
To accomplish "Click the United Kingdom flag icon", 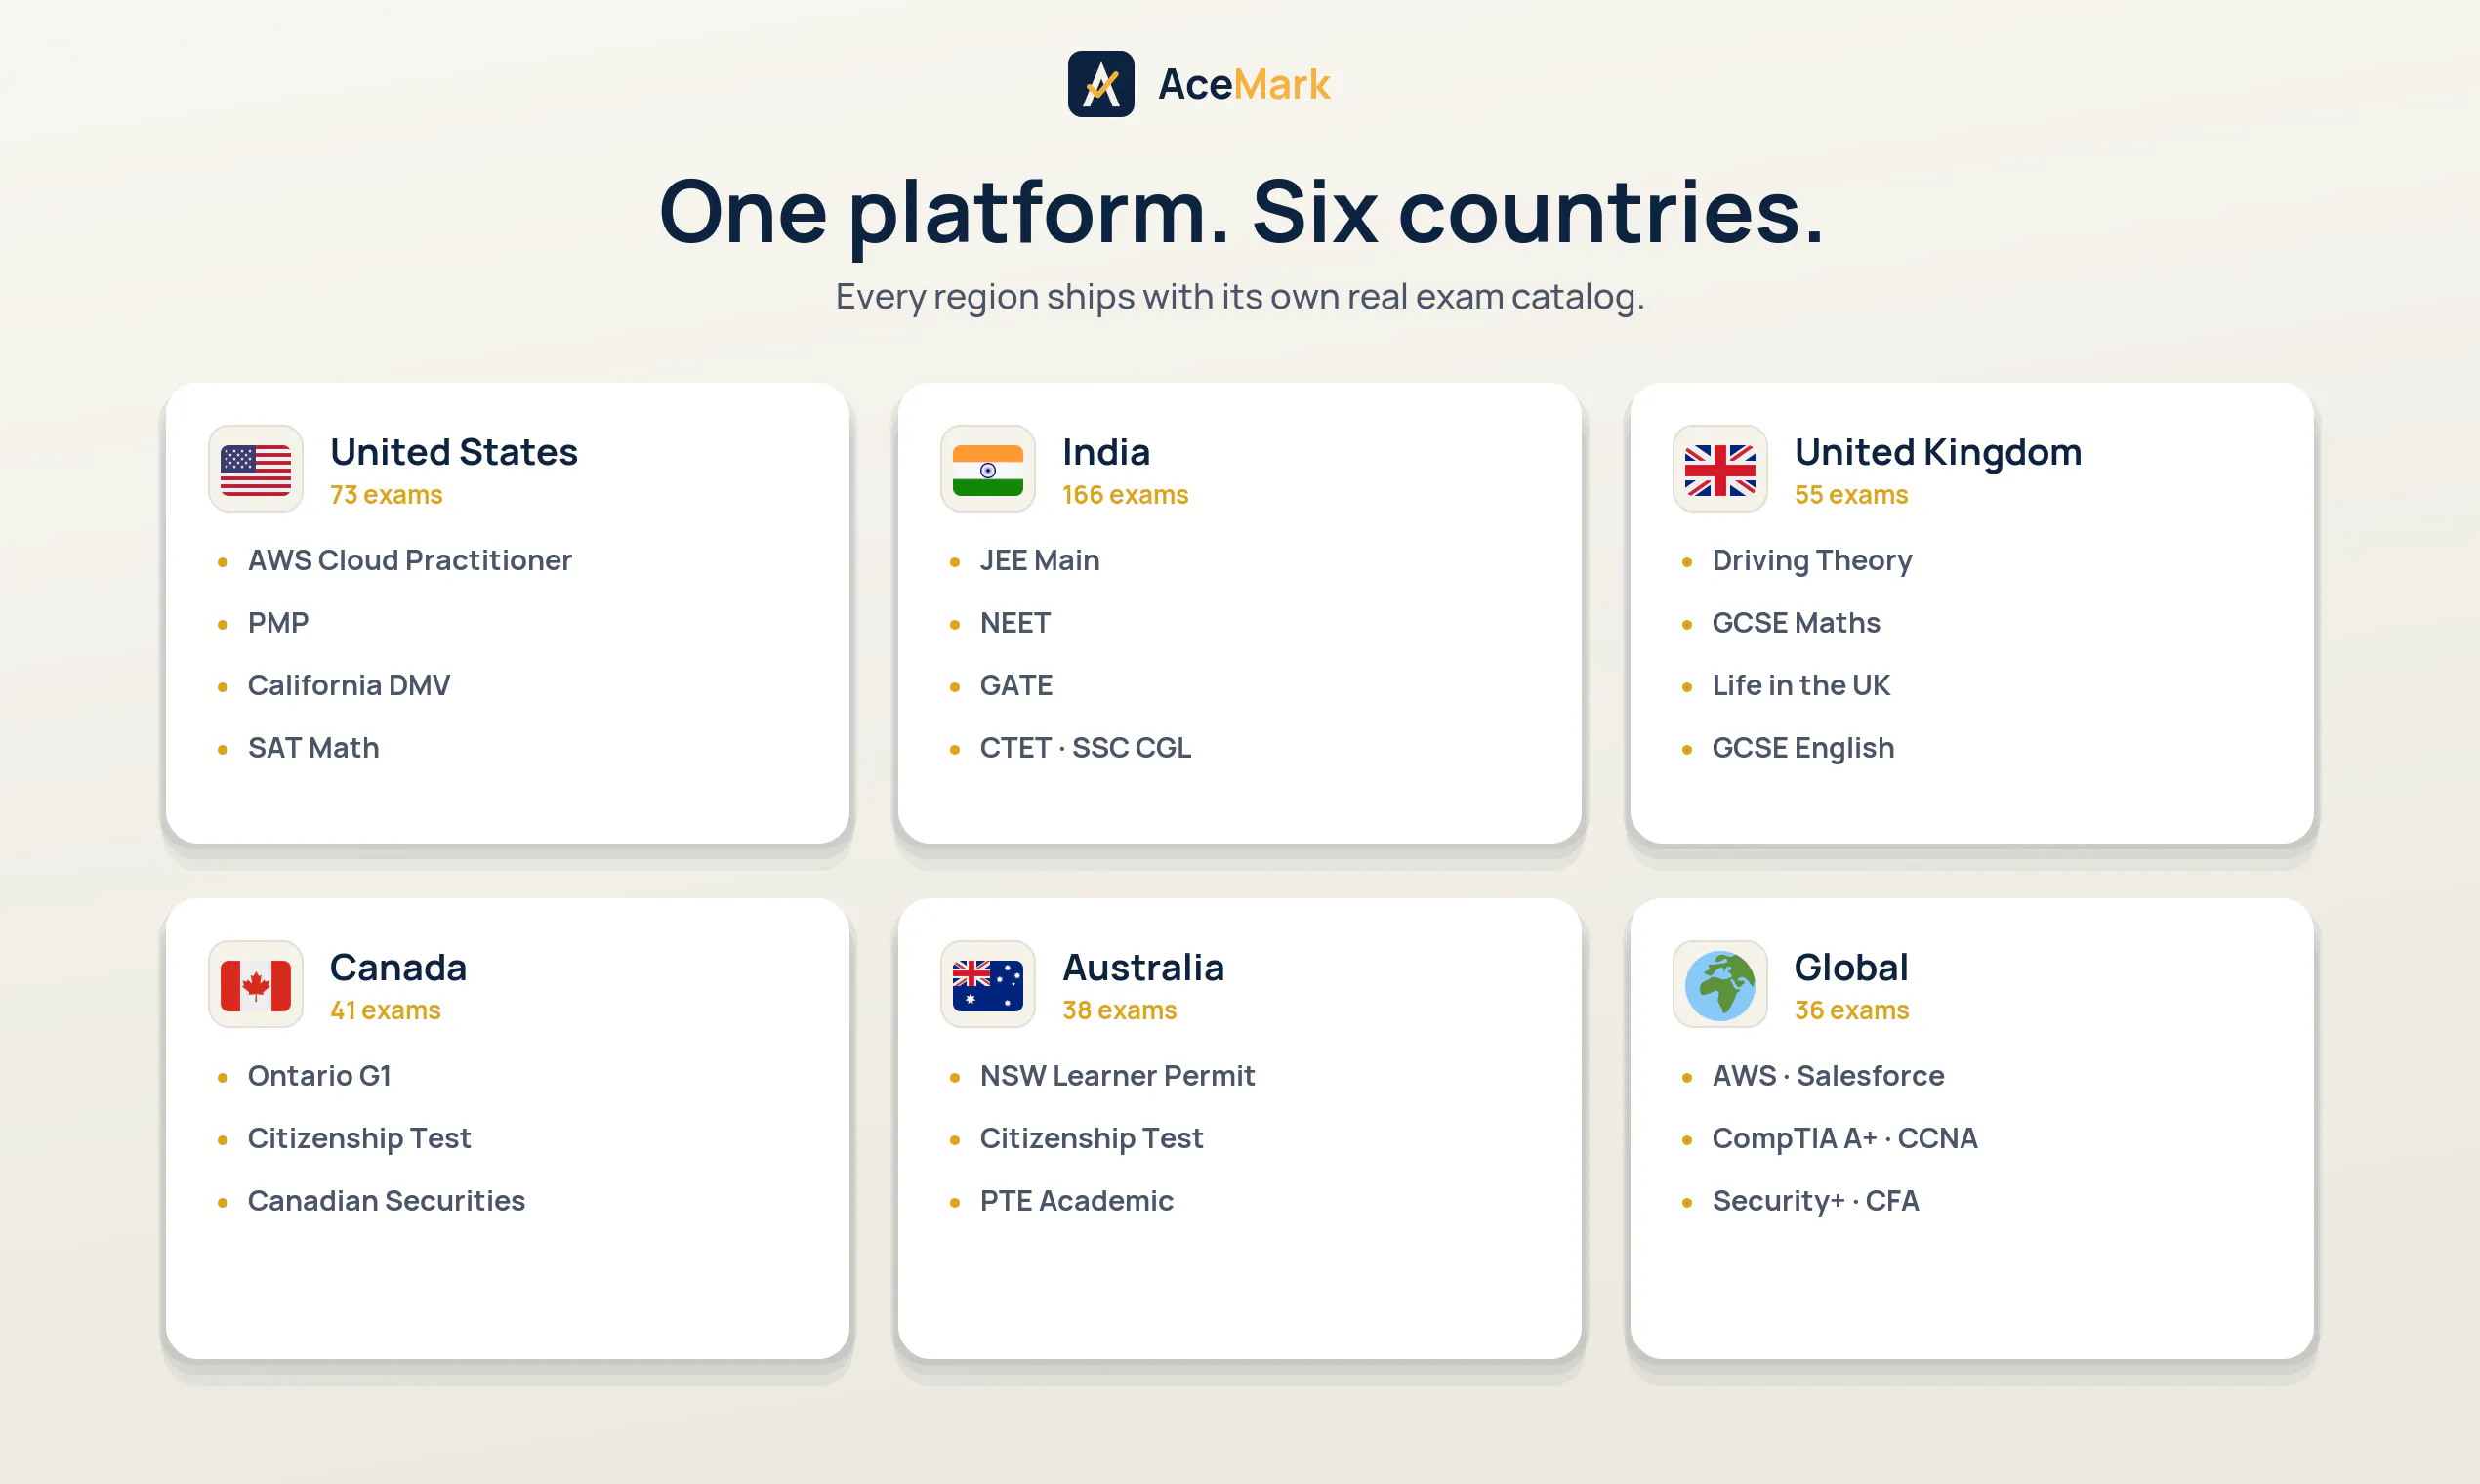I will click(1720, 469).
